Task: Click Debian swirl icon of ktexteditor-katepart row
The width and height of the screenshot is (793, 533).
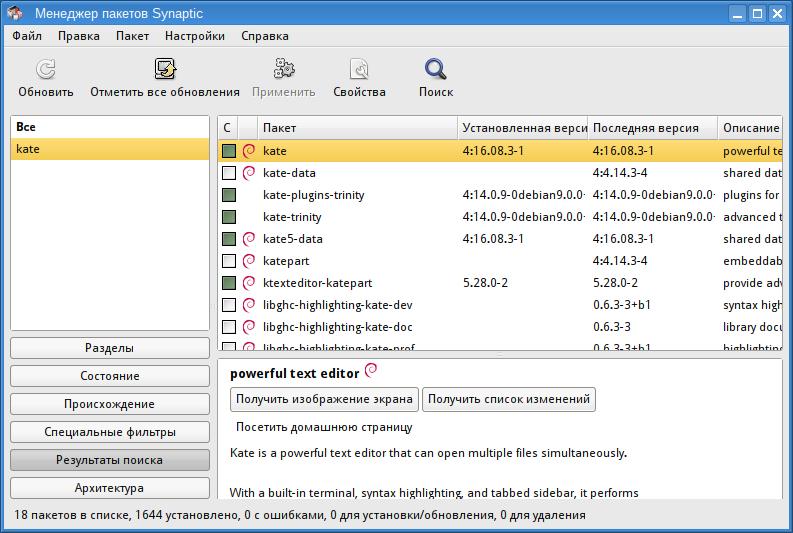Action: point(248,283)
